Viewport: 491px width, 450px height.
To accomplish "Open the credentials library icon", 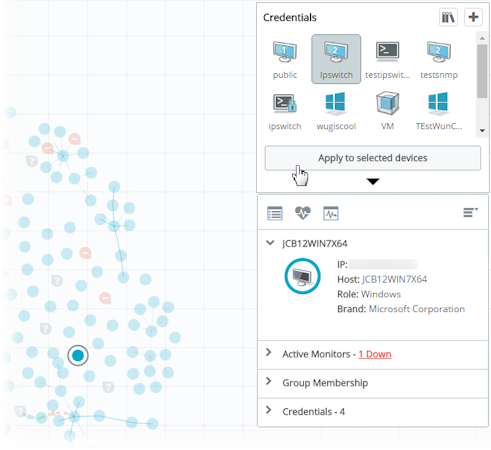I will 448,17.
